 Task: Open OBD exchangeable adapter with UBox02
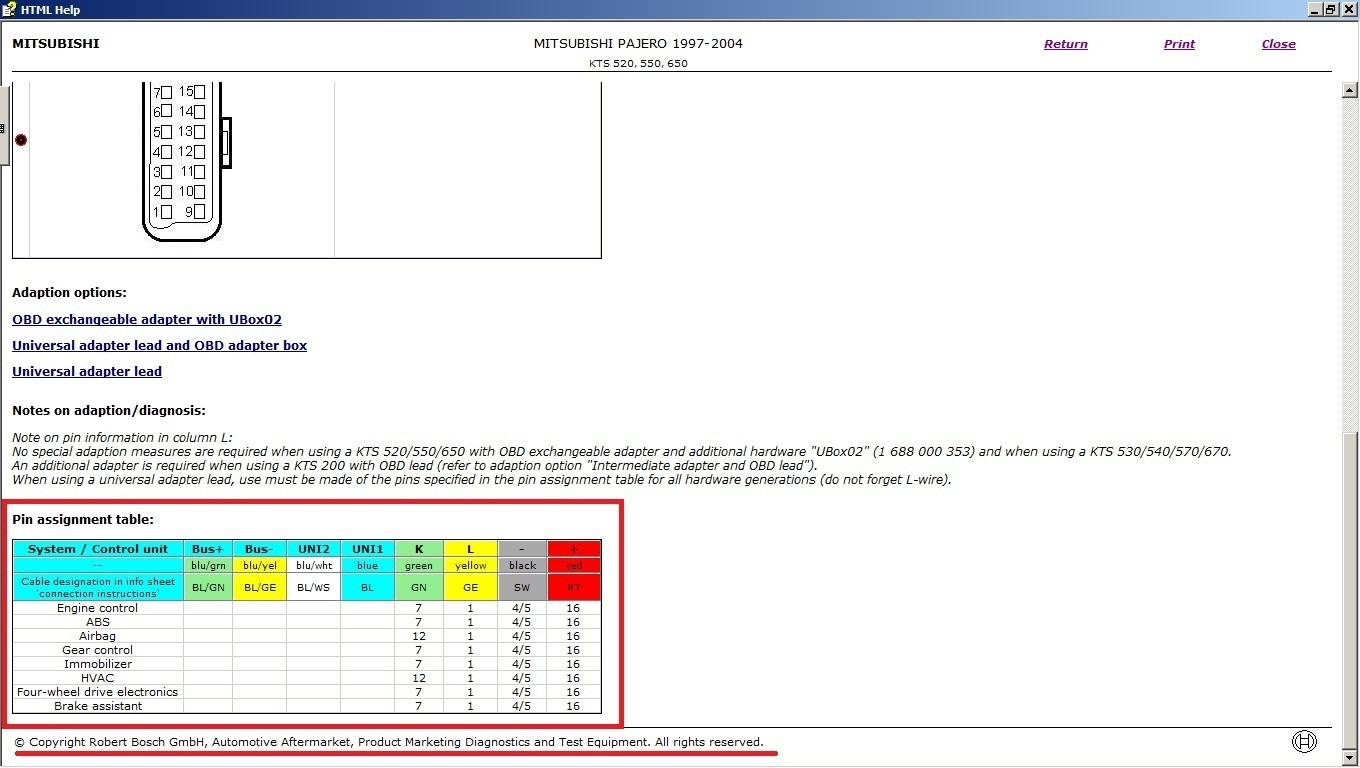(x=147, y=320)
